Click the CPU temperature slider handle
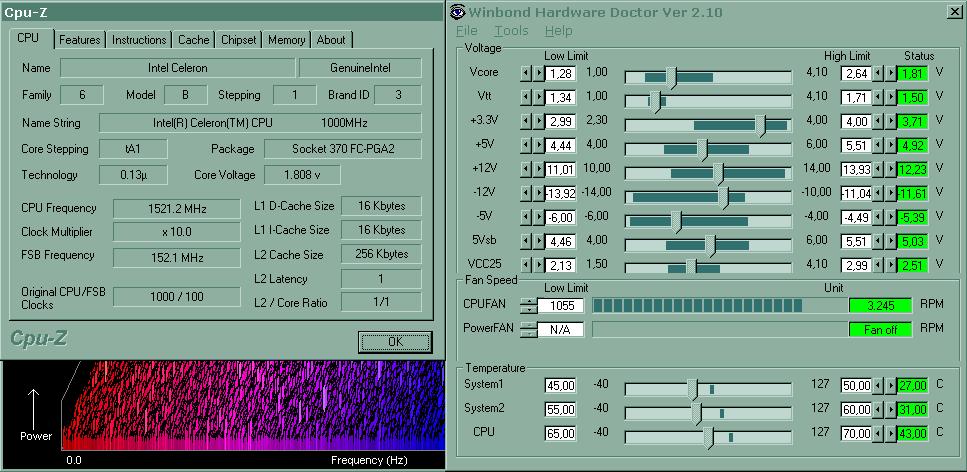Image resolution: width=967 pixels, height=472 pixels. (x=709, y=438)
